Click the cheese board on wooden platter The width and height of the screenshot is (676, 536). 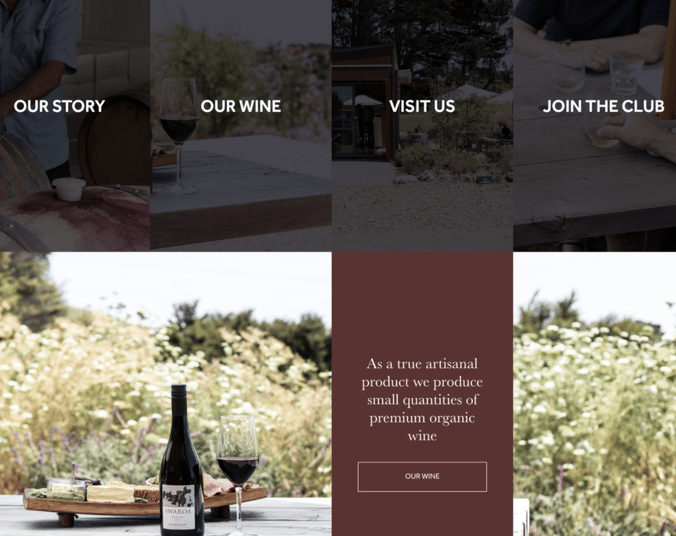coord(142,500)
